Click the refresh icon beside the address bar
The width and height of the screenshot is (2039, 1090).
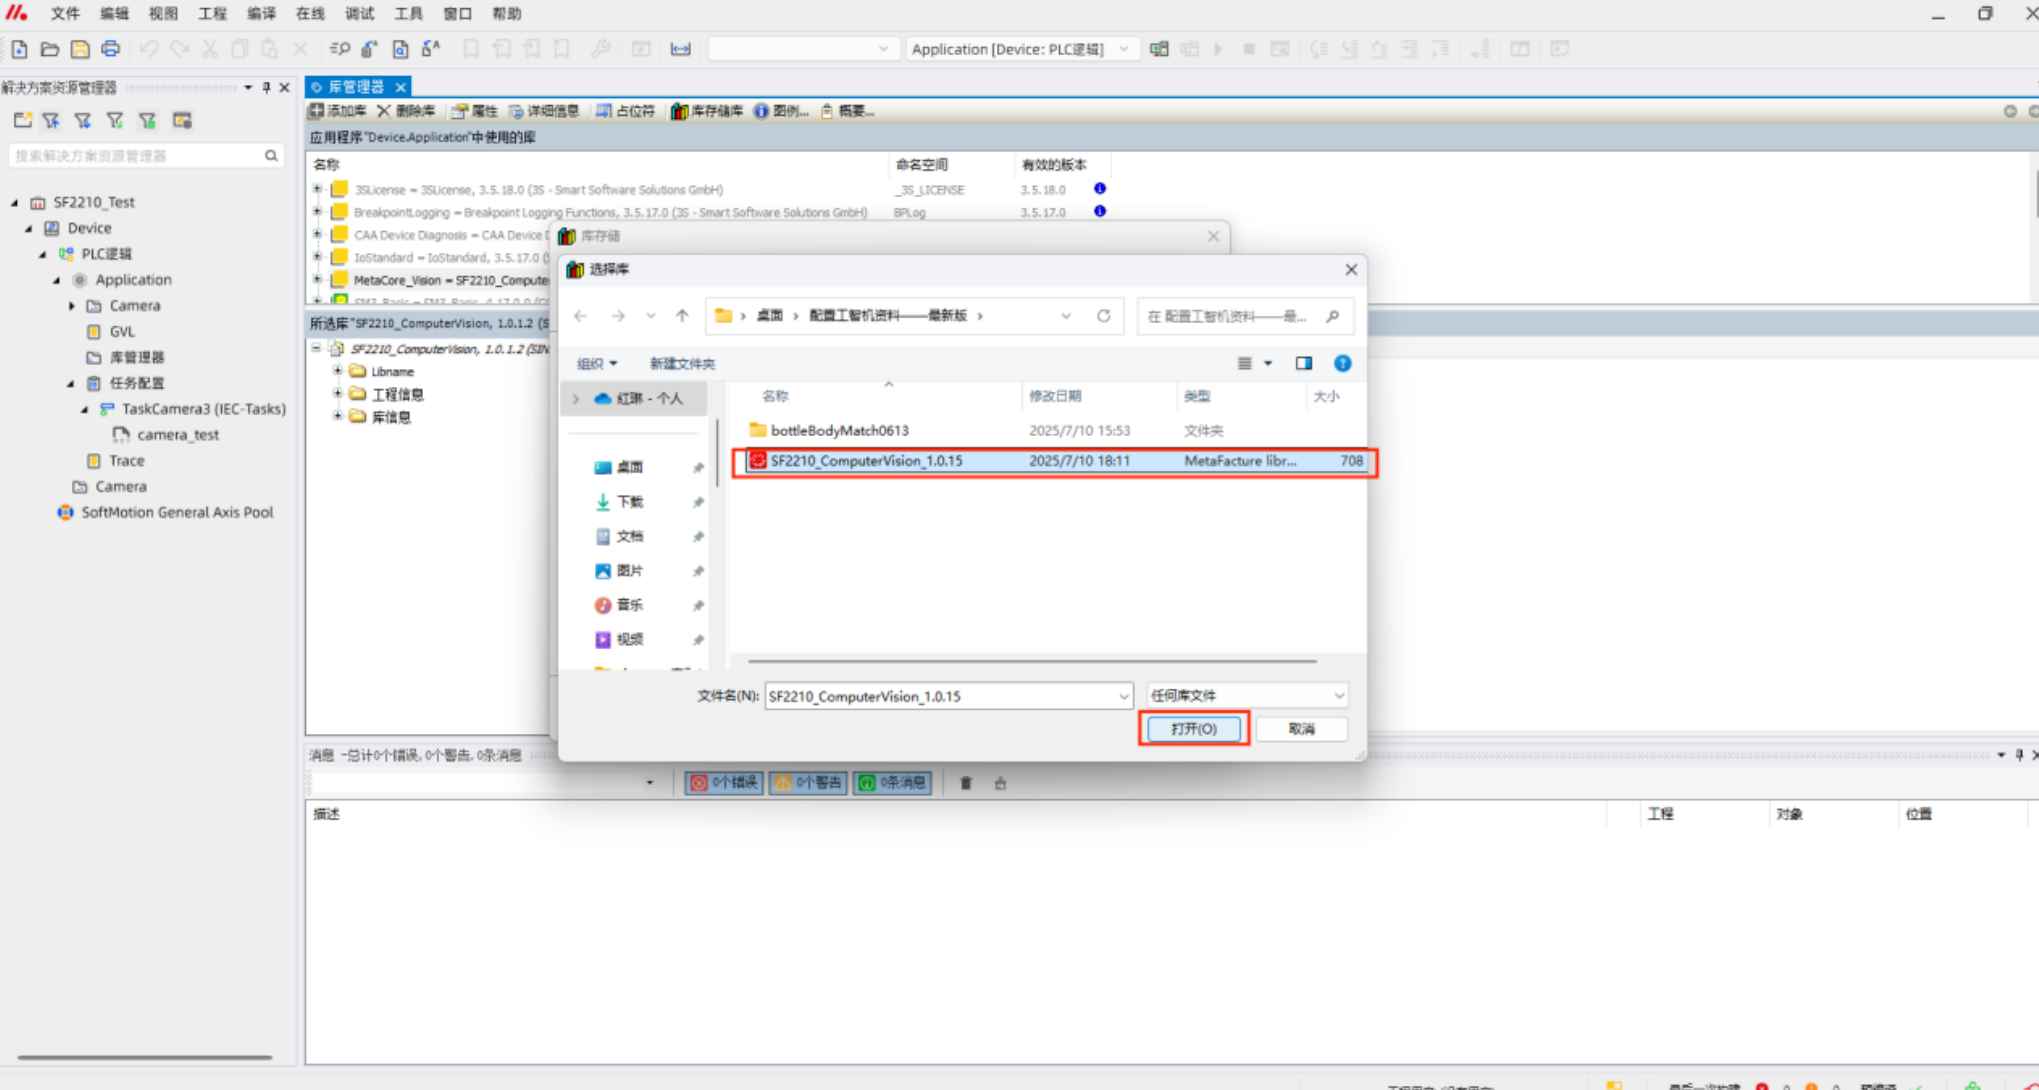pos(1103,316)
